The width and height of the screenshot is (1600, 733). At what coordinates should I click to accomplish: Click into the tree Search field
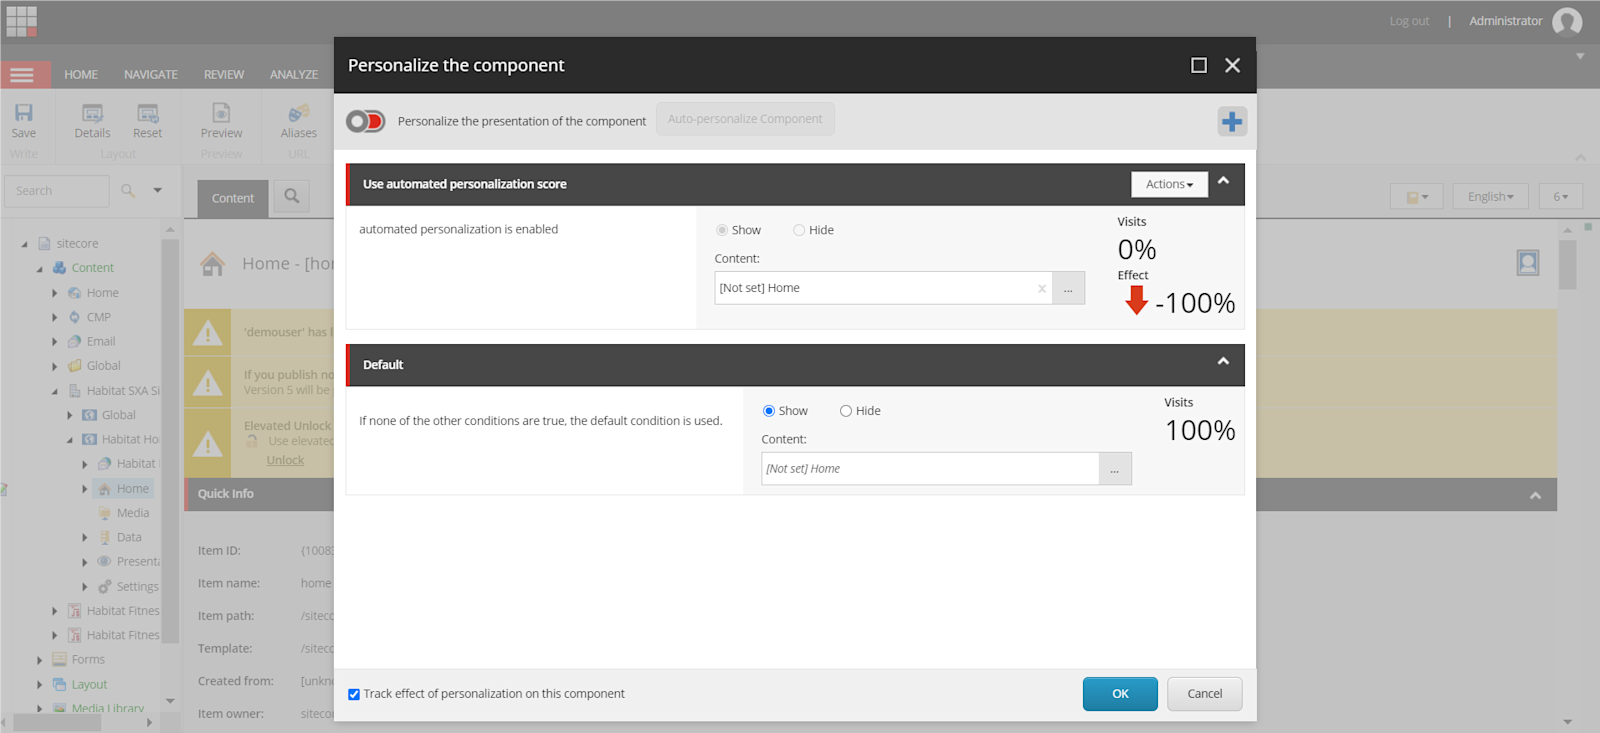coord(57,191)
